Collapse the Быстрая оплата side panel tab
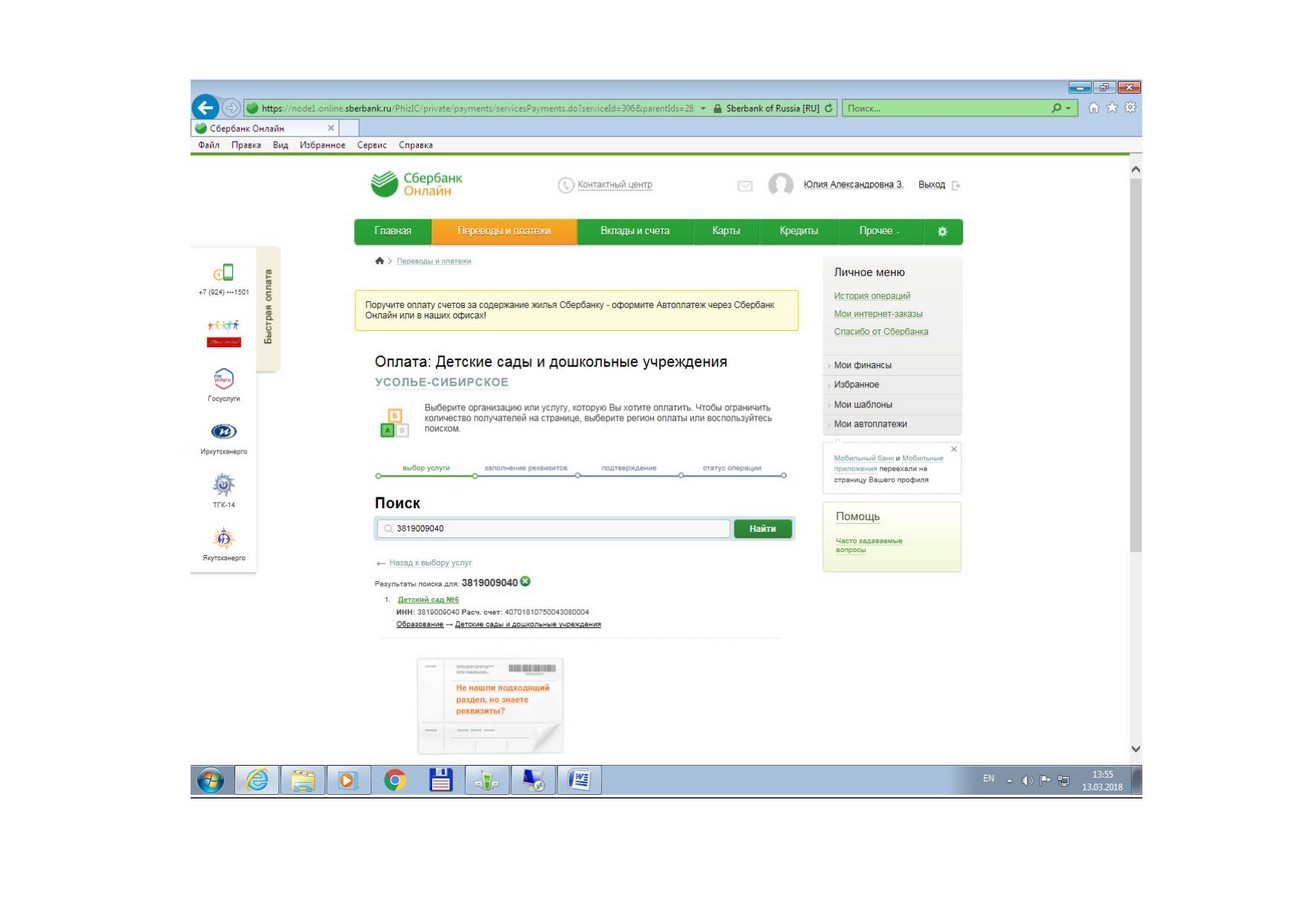Screen dimensions: 1300x920 (268, 308)
